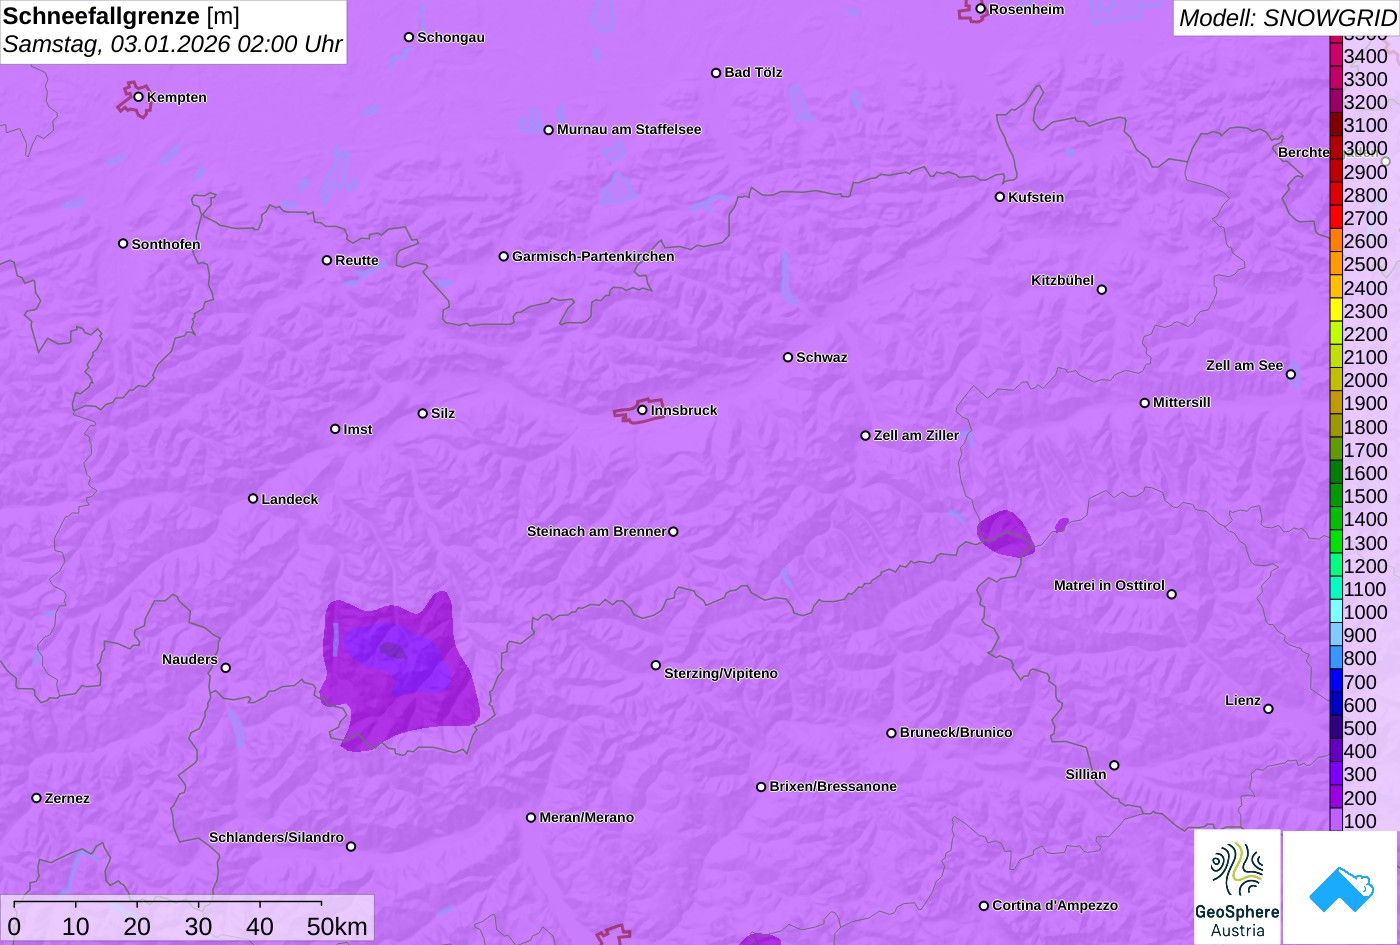Click the 500 legend value

pyautogui.click(x=1360, y=728)
